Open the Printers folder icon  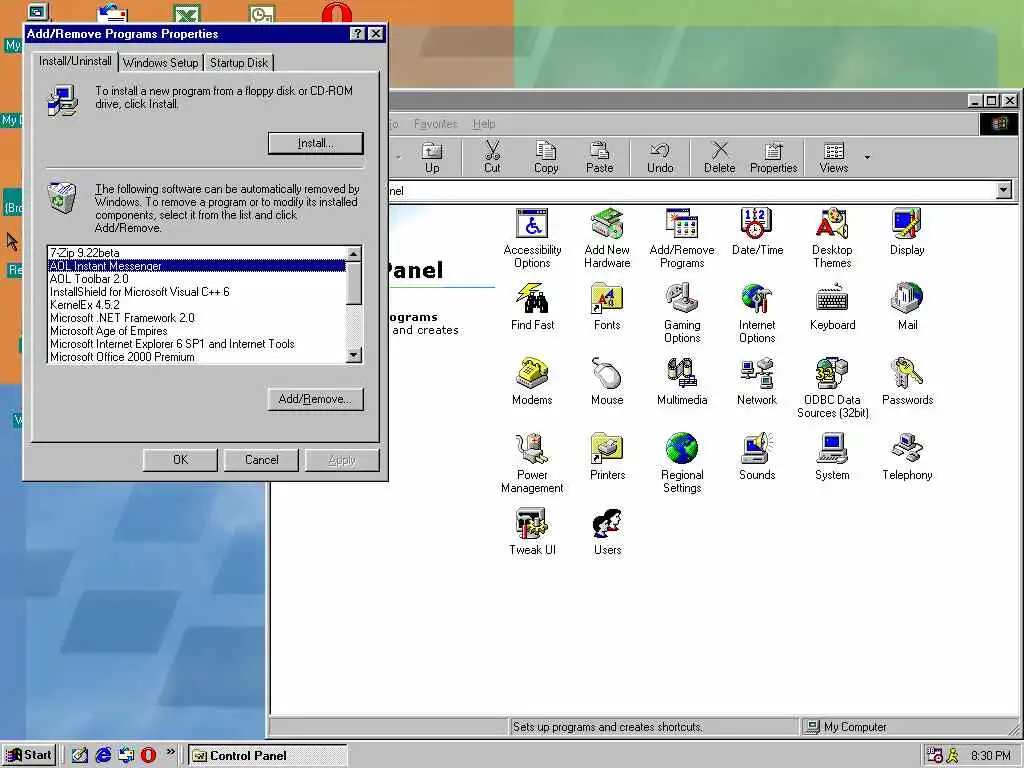tap(607, 457)
